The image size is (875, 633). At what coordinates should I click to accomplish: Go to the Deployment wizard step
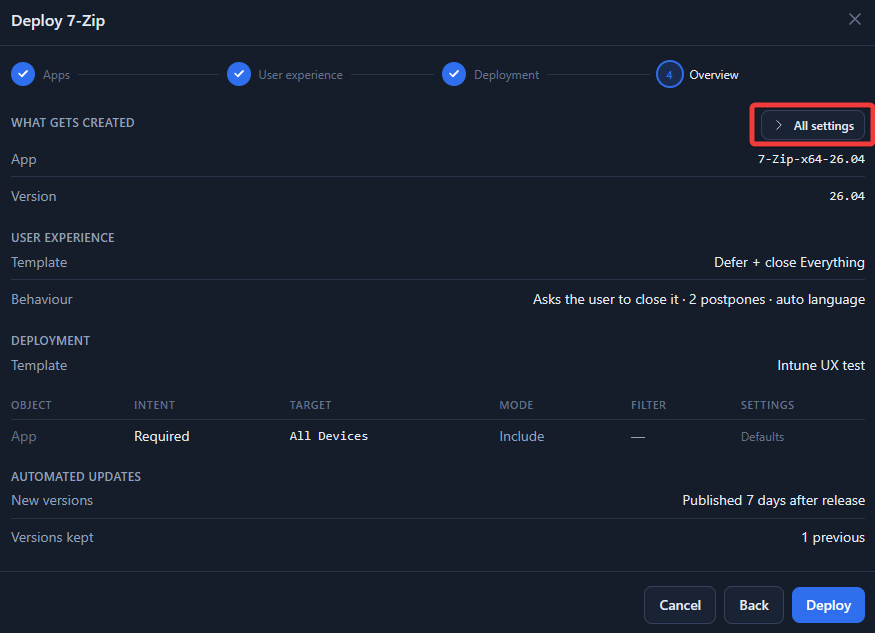click(x=506, y=75)
